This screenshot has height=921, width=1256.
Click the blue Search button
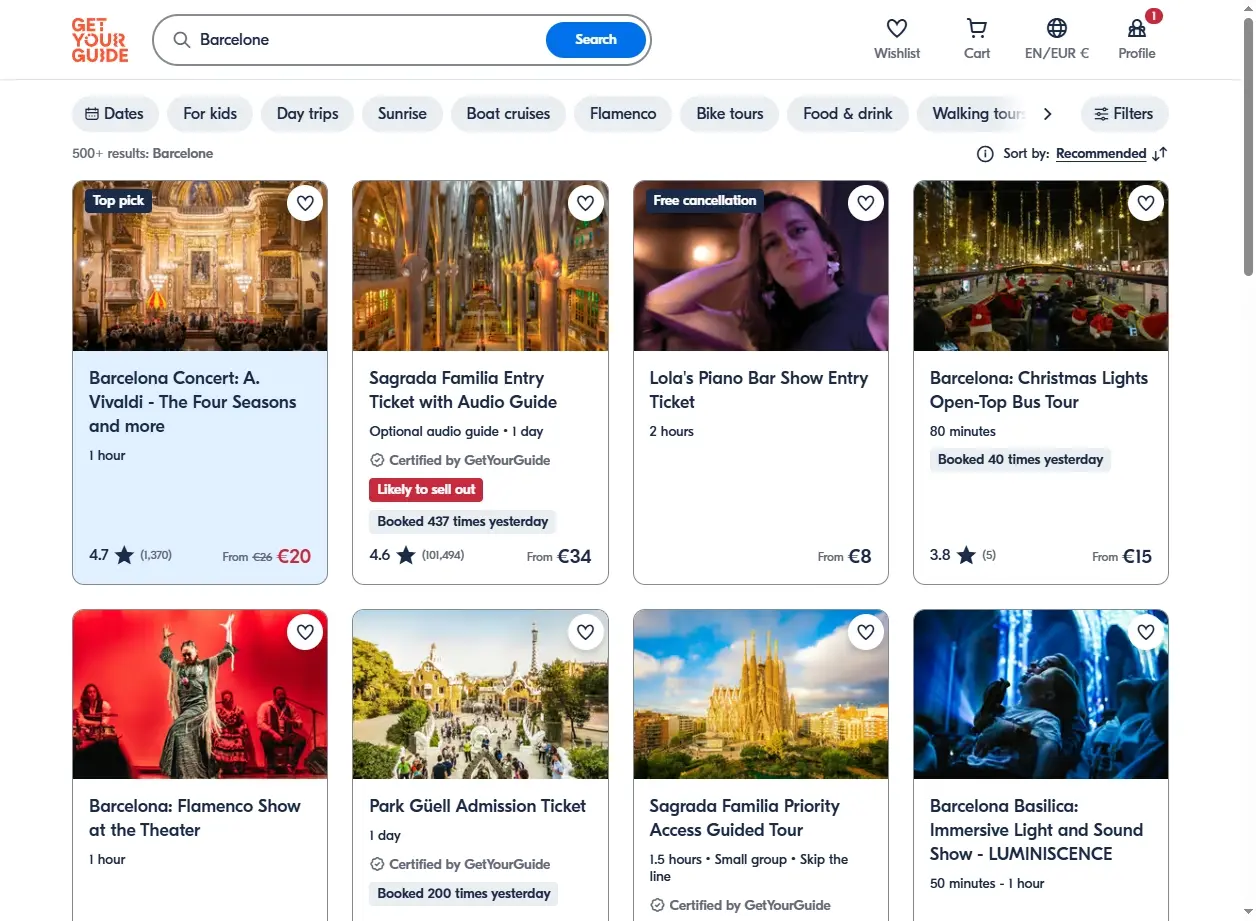(x=596, y=40)
